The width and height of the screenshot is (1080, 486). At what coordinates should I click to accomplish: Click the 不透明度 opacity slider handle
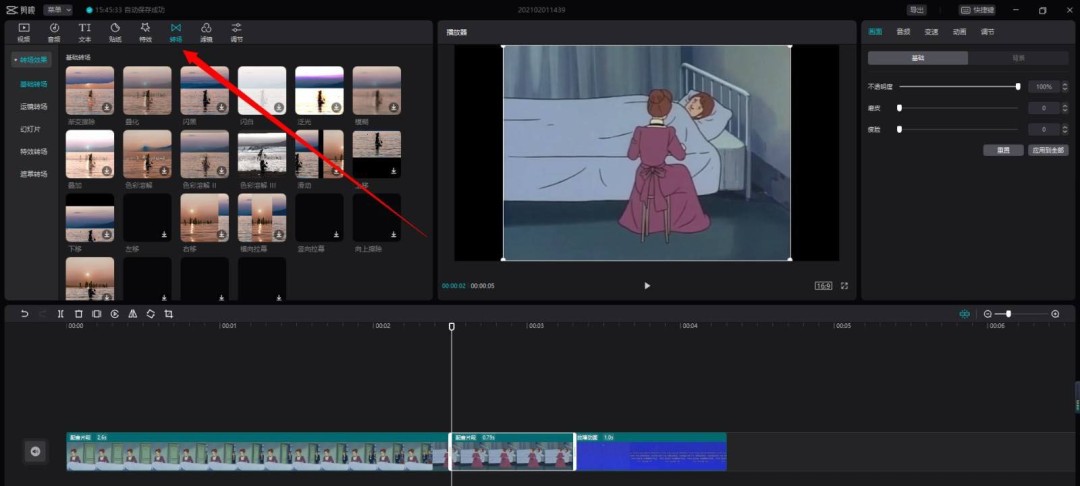(1018, 87)
